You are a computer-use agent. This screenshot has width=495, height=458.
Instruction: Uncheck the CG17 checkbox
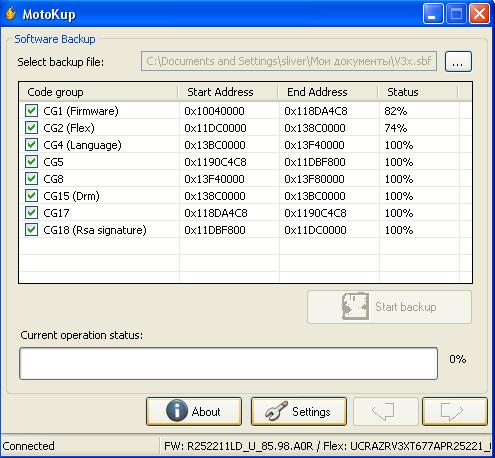click(x=31, y=212)
